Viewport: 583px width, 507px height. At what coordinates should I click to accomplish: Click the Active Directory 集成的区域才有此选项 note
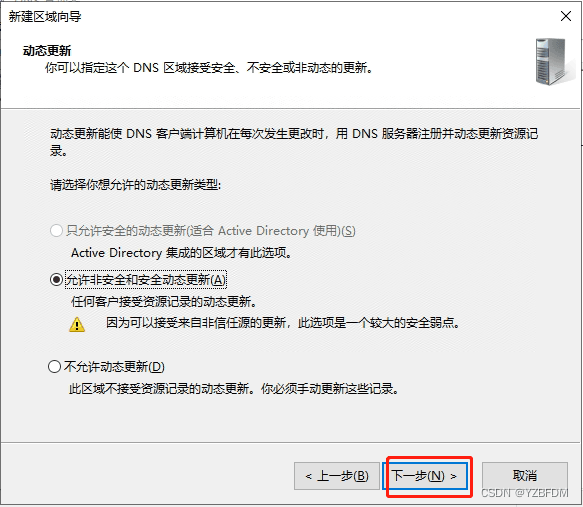pos(181,253)
